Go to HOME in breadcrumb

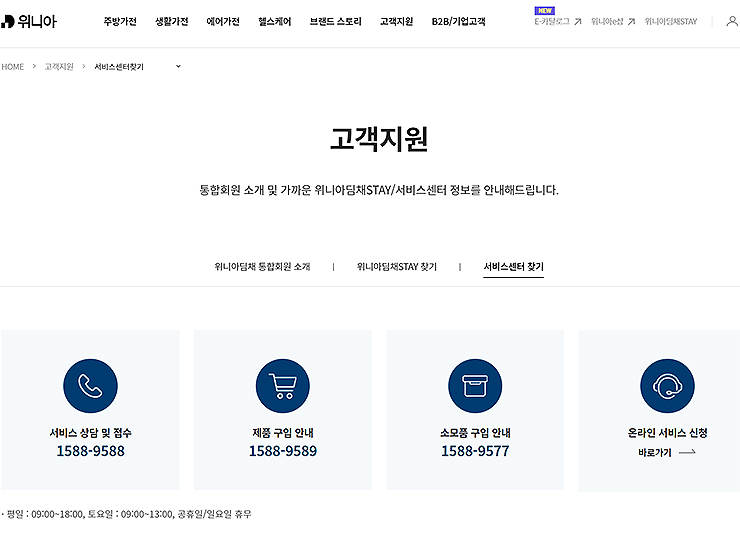13,67
